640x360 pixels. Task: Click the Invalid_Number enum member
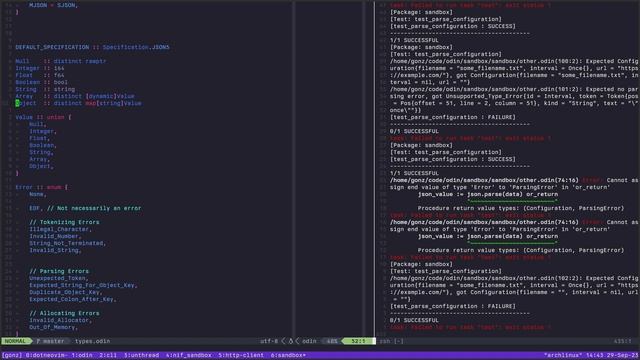click(x=56, y=236)
